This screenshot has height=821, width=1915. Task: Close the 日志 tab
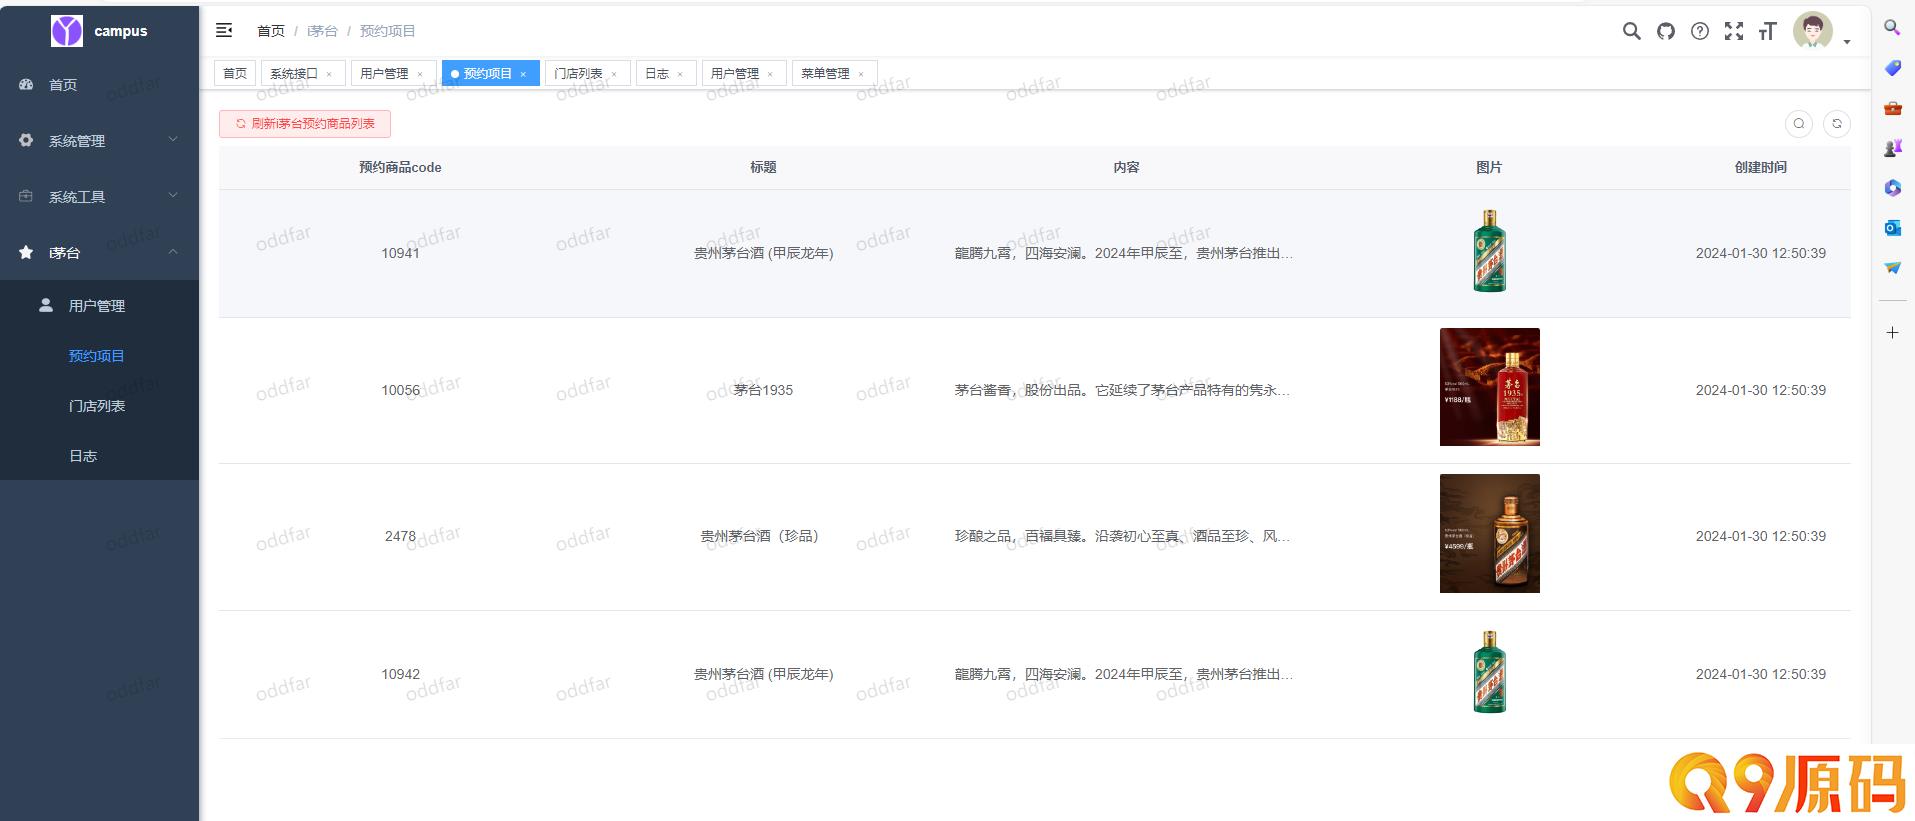(x=680, y=74)
